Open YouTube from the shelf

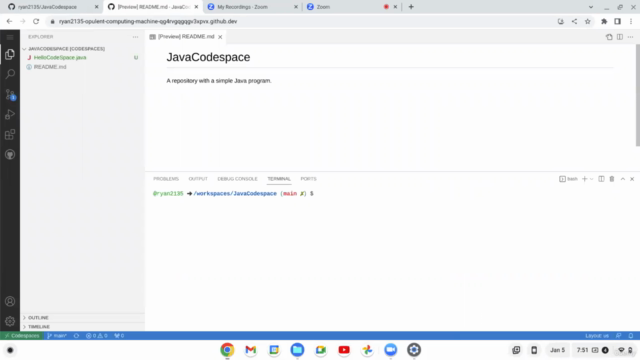(344, 350)
